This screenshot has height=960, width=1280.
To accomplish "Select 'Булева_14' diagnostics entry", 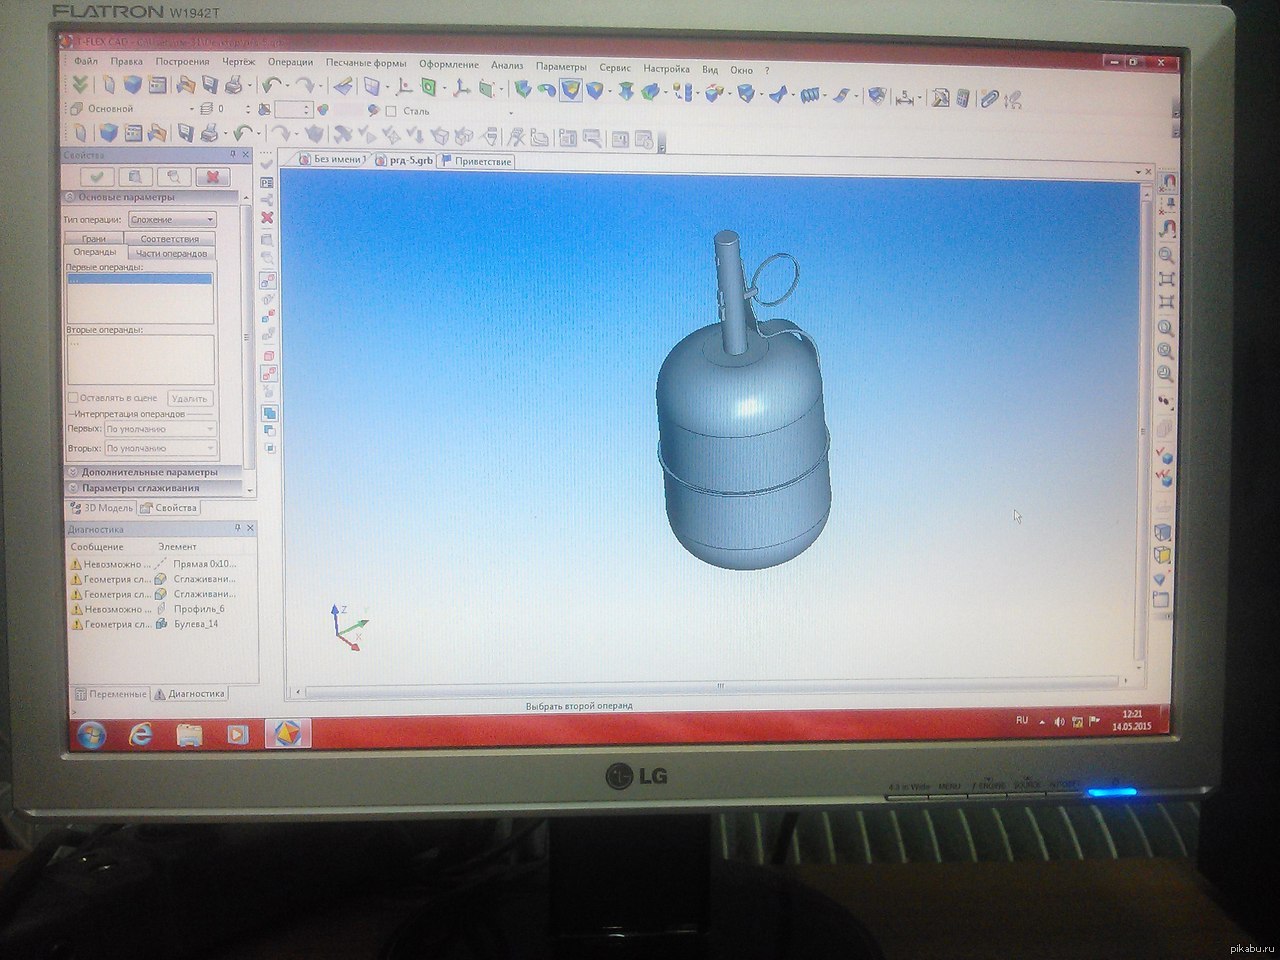I will tap(195, 624).
